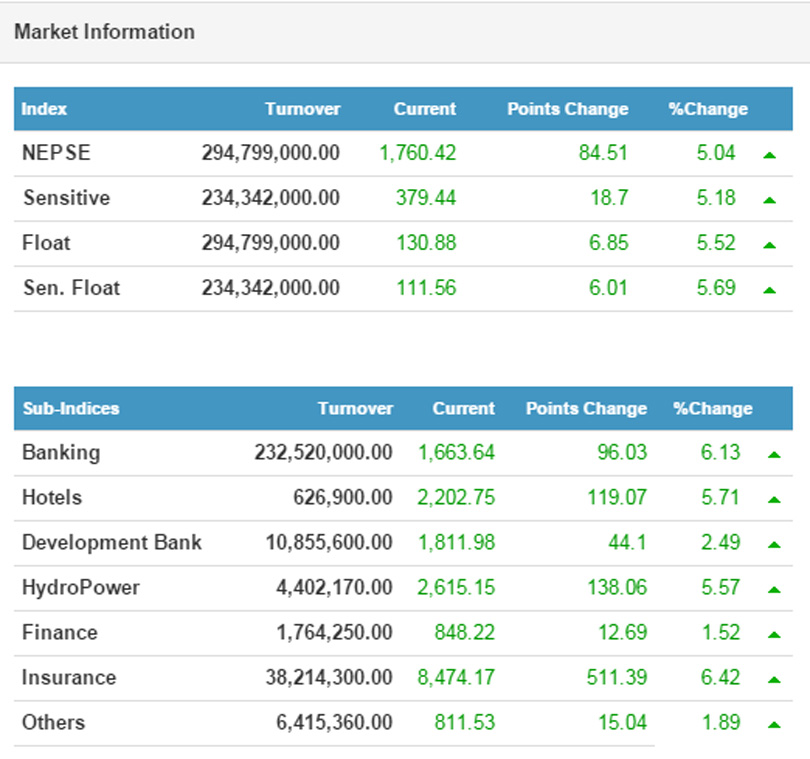
Task: Click the Insurance row up-arrow indicator
Action: (x=774, y=679)
